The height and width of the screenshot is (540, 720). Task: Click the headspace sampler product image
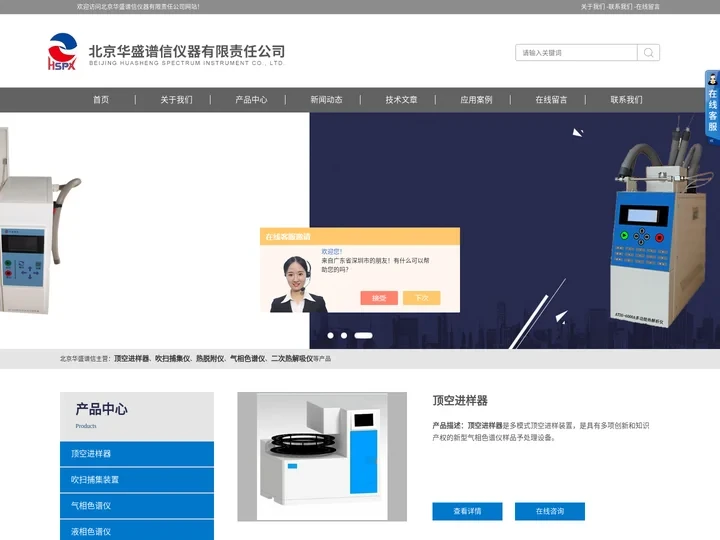coord(322,456)
